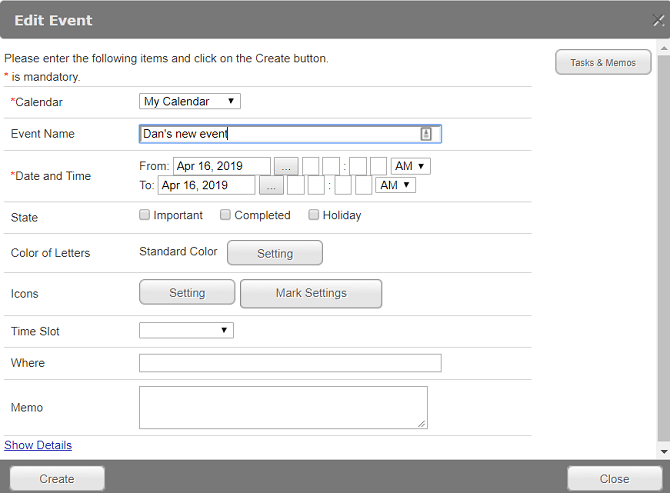Open the From date picker ellipsis button
670x493 pixels.
click(285, 166)
